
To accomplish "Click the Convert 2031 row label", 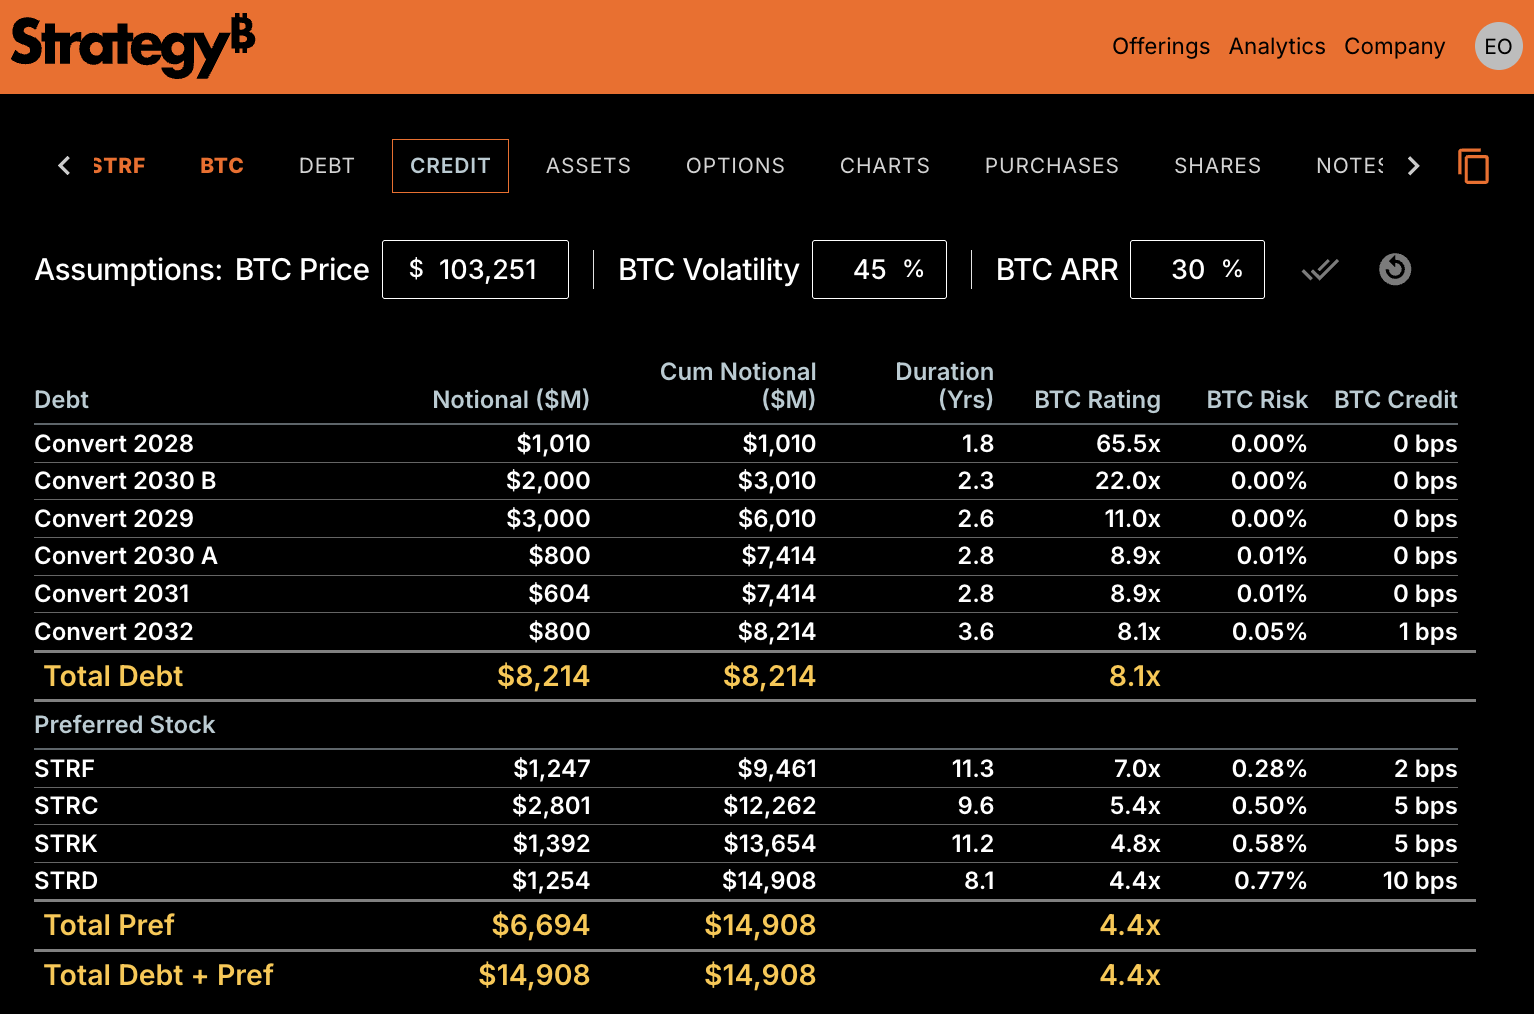I will click(112, 594).
